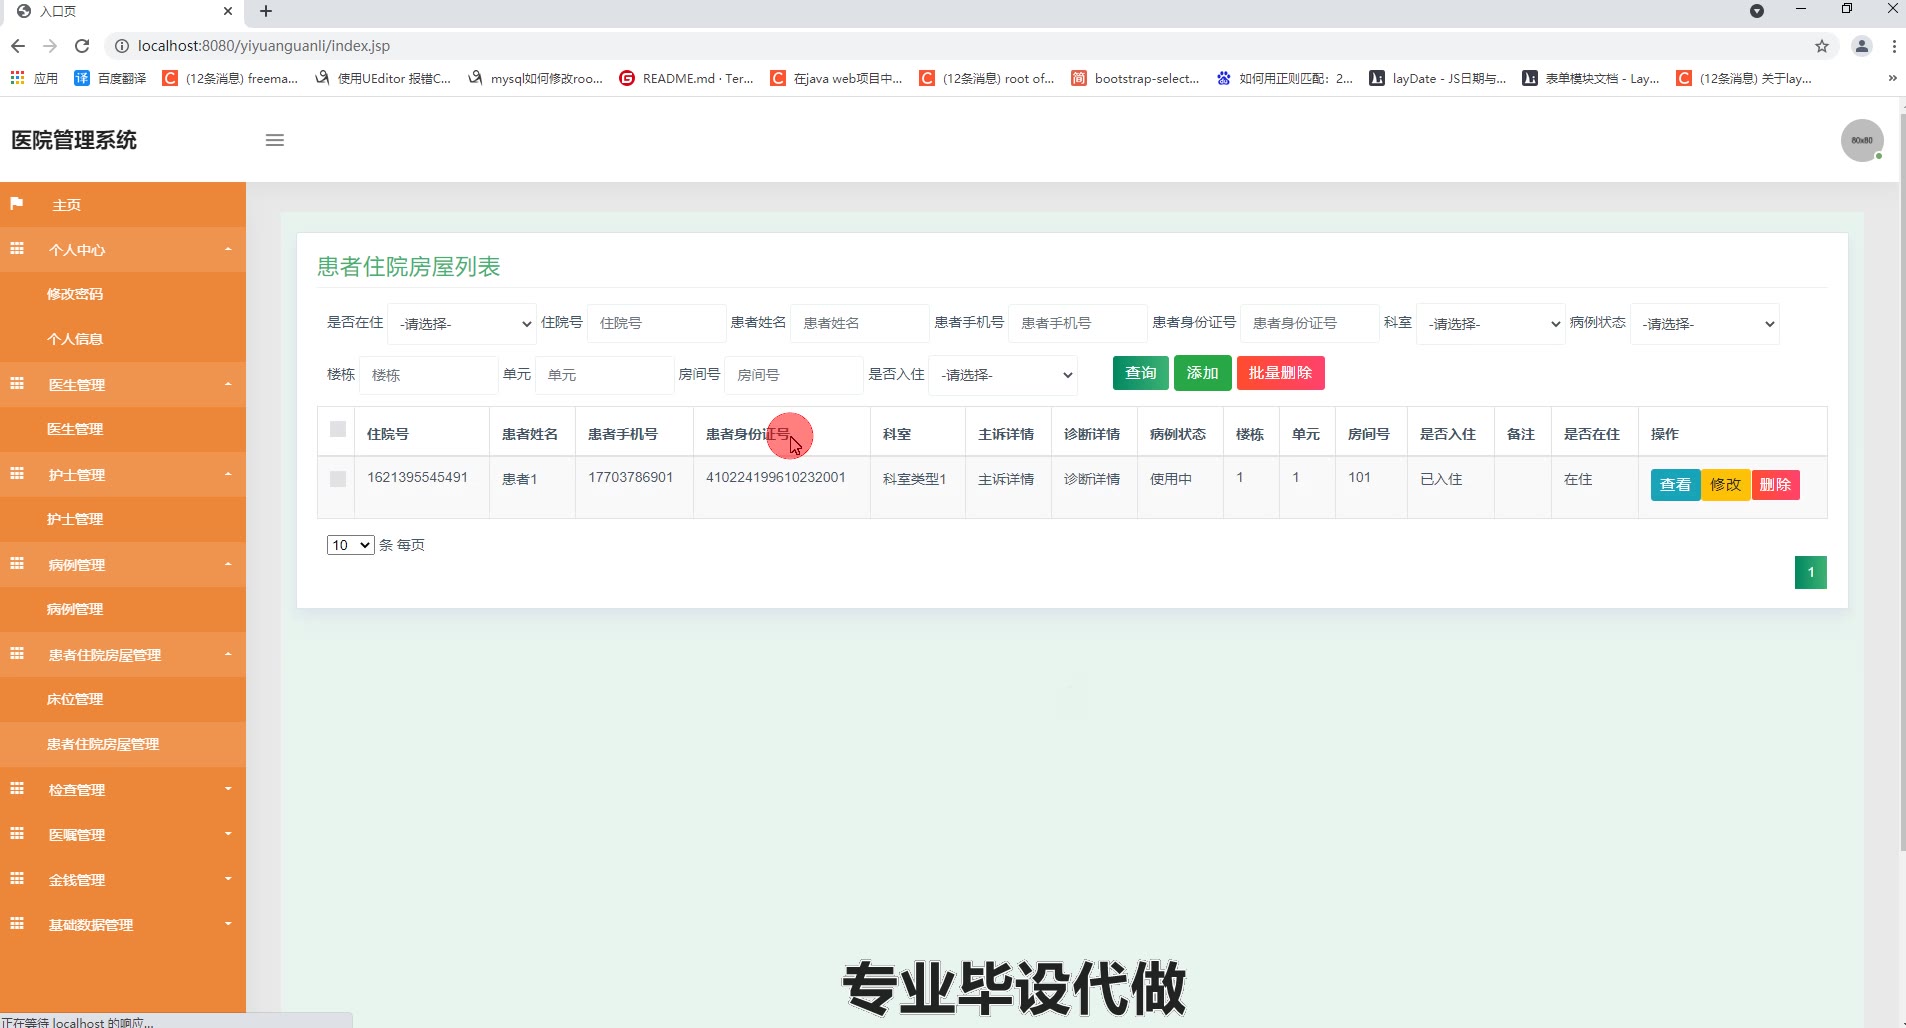
Task: Click the grid icon beside 个人中心
Action: pos(17,249)
